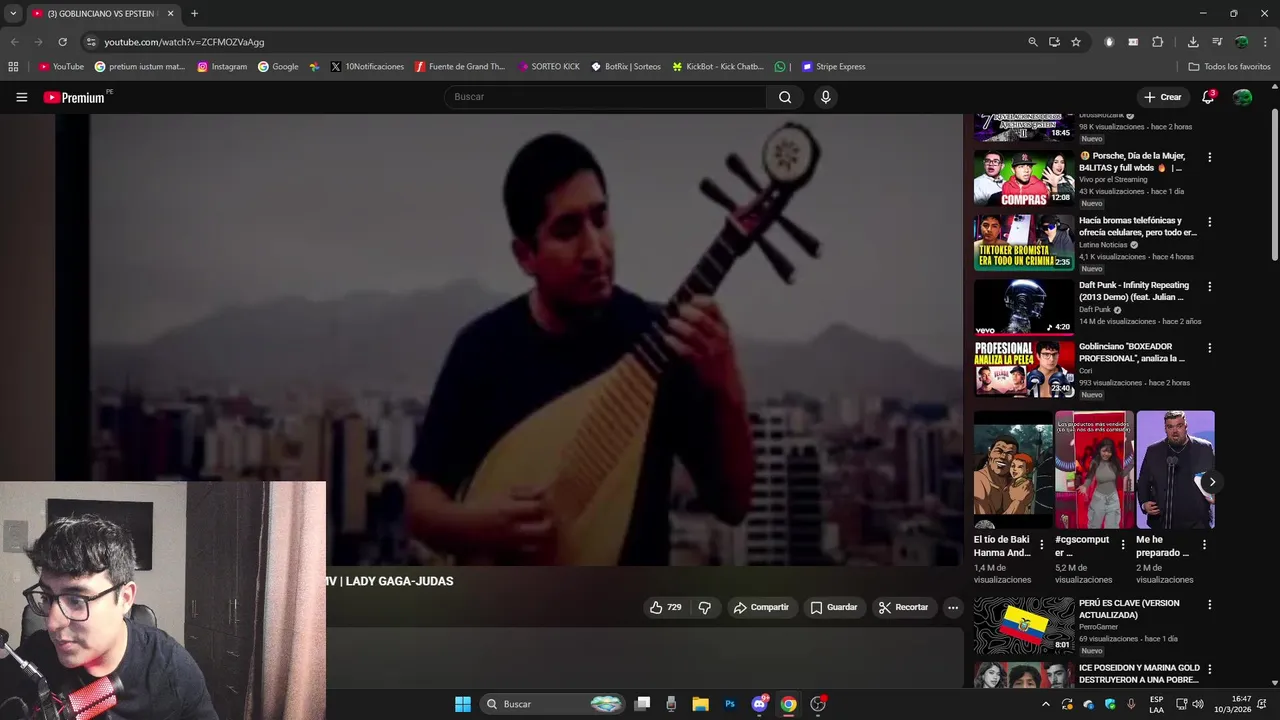The height and width of the screenshot is (720, 1280).
Task: Click the Crear button
Action: click(x=1163, y=97)
